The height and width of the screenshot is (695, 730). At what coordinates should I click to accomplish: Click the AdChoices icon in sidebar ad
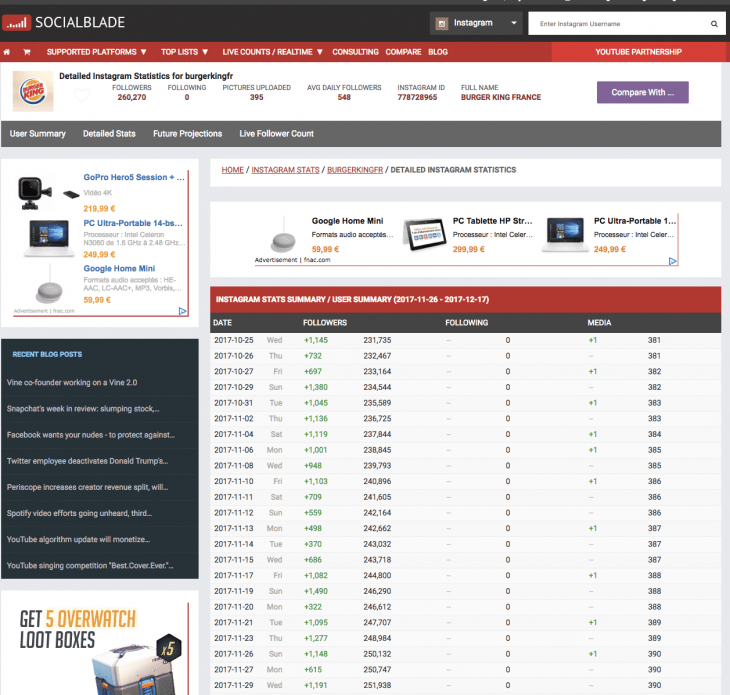pos(183,311)
